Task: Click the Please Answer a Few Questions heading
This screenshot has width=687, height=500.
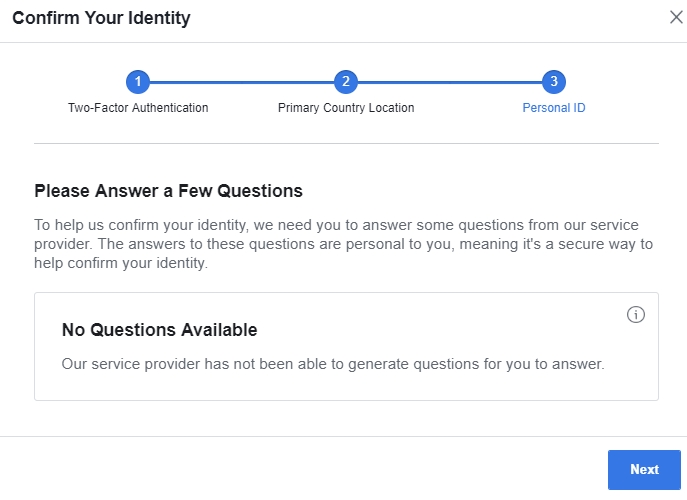Action: [168, 190]
